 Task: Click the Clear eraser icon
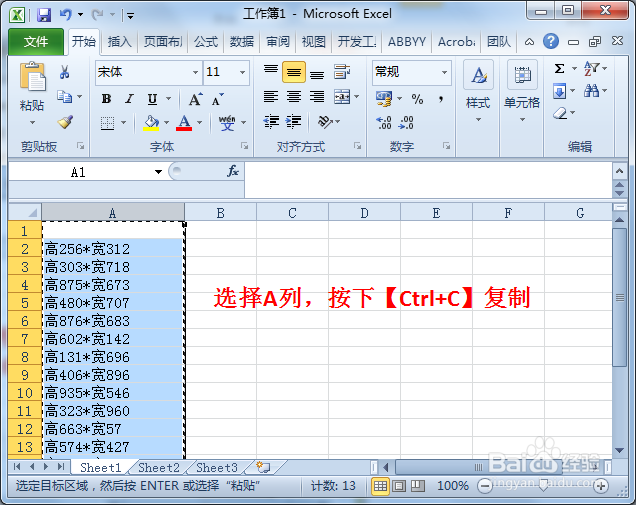560,113
